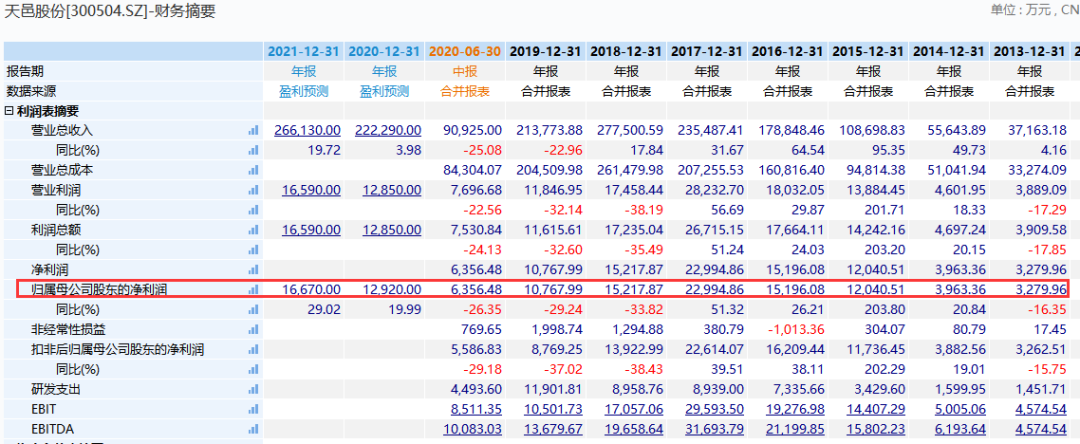Open chart icon in 同比 row showing -24.13
1080x444 pixels.
253,250
